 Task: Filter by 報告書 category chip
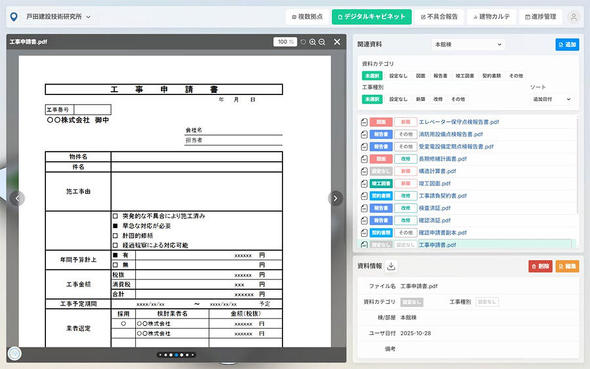click(x=440, y=76)
